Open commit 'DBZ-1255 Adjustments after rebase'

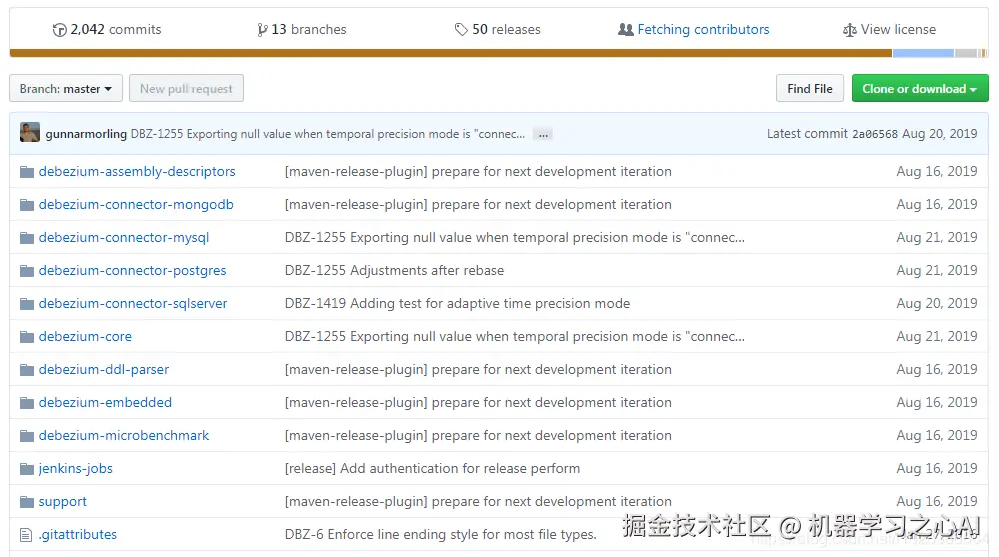[394, 271]
